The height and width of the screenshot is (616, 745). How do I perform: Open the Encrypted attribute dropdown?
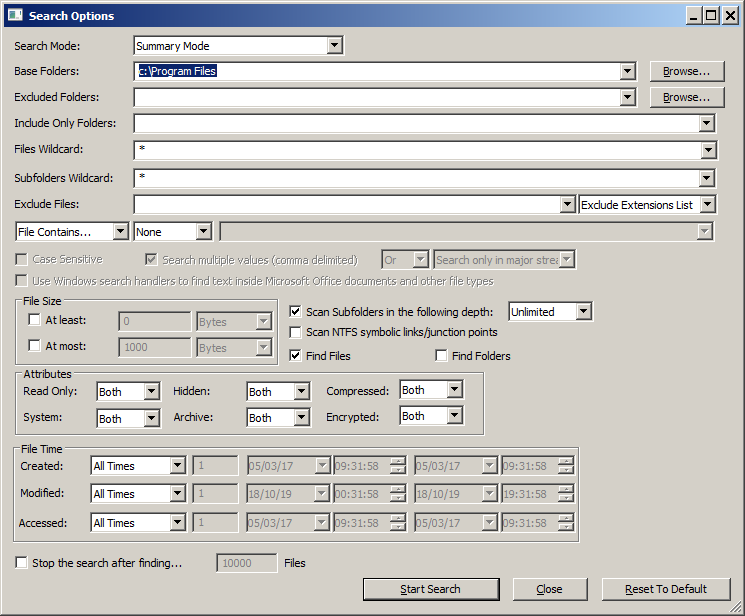point(454,416)
